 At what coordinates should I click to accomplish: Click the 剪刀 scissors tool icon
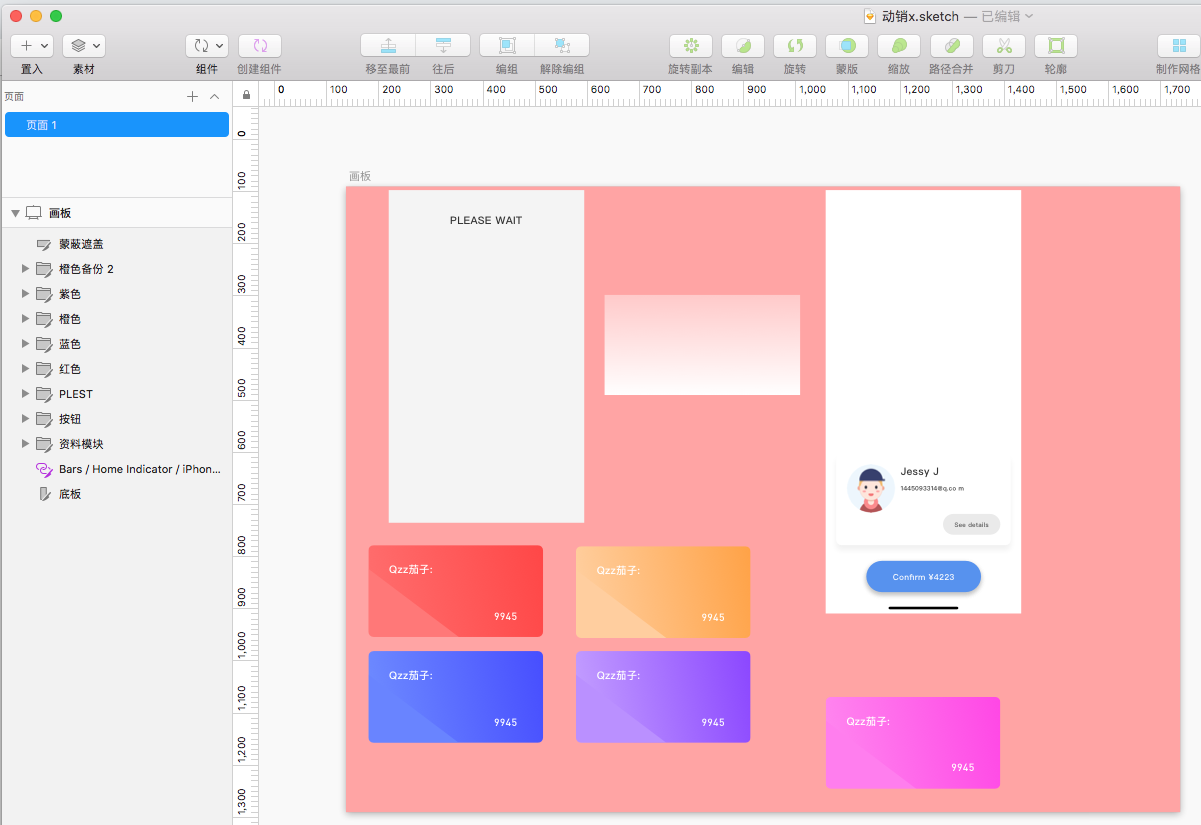pyautogui.click(x=1004, y=46)
